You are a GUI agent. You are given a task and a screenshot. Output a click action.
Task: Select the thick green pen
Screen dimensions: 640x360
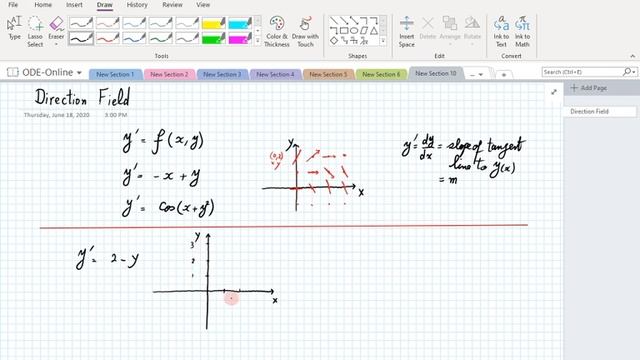[x=161, y=38]
